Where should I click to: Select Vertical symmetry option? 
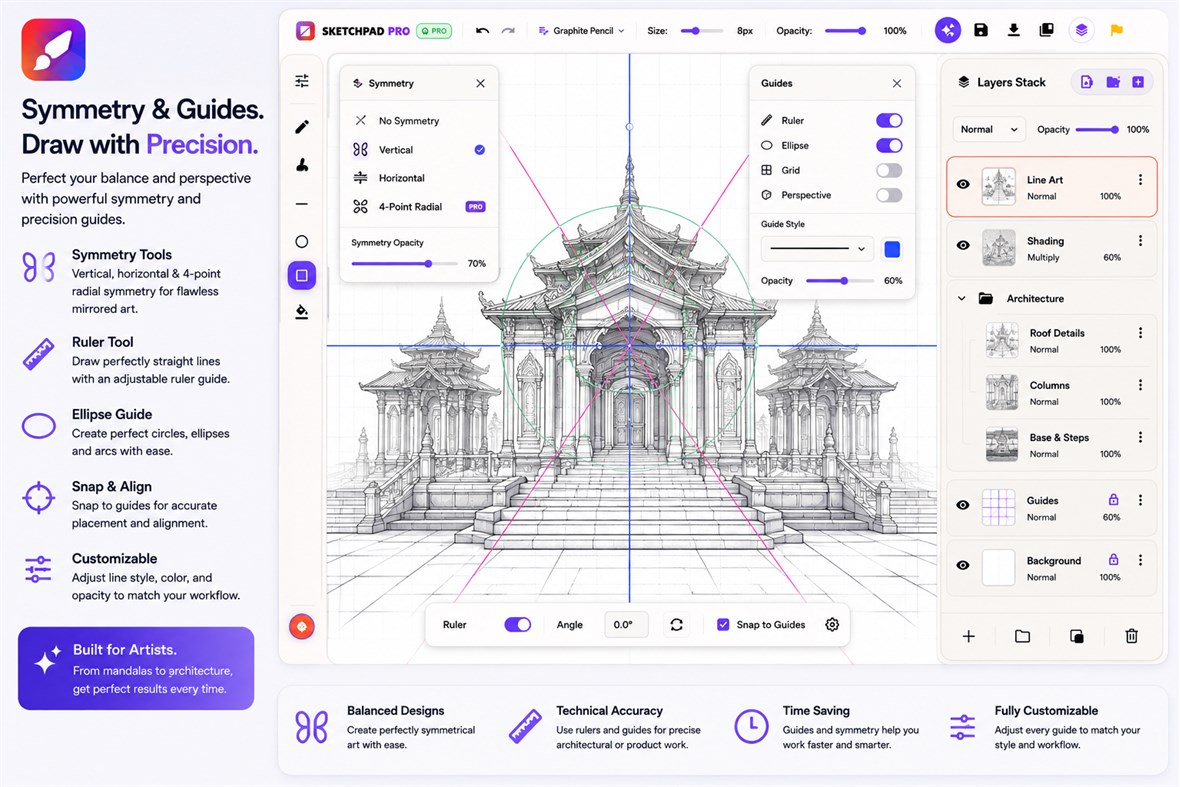pos(418,150)
